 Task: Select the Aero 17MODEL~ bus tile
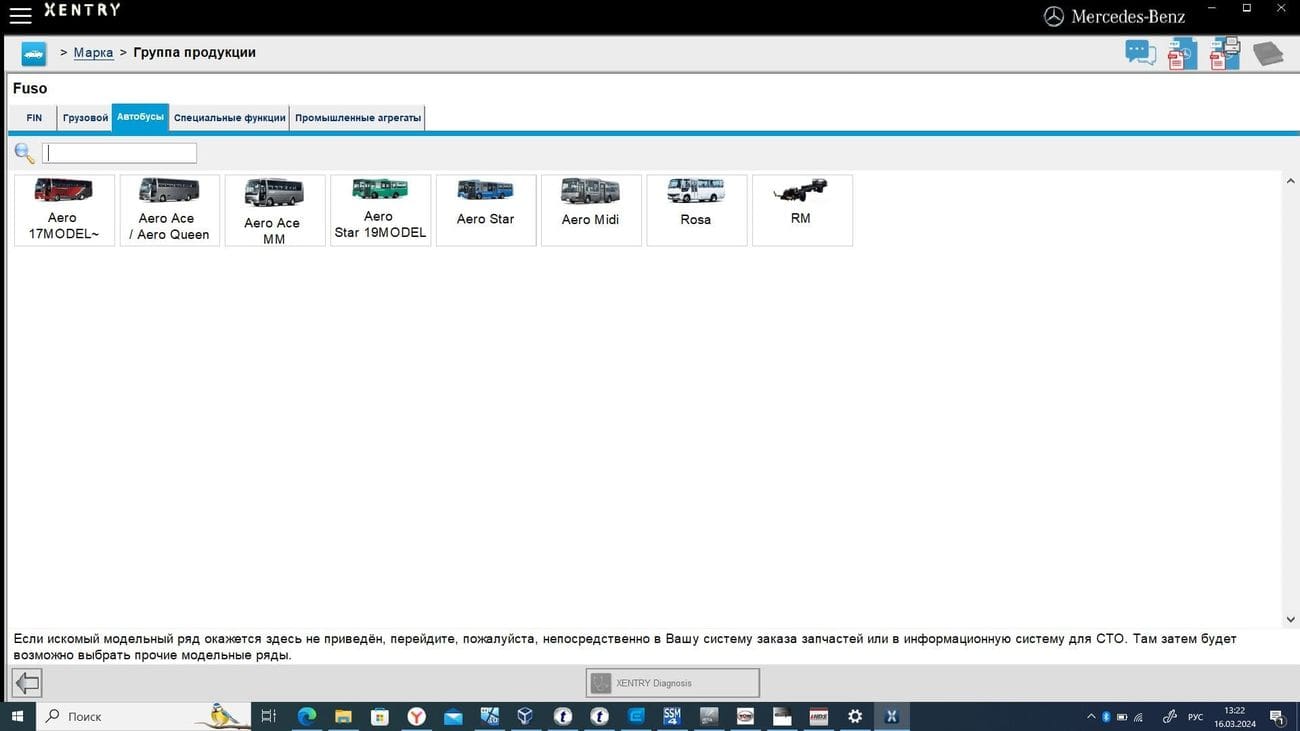point(64,210)
